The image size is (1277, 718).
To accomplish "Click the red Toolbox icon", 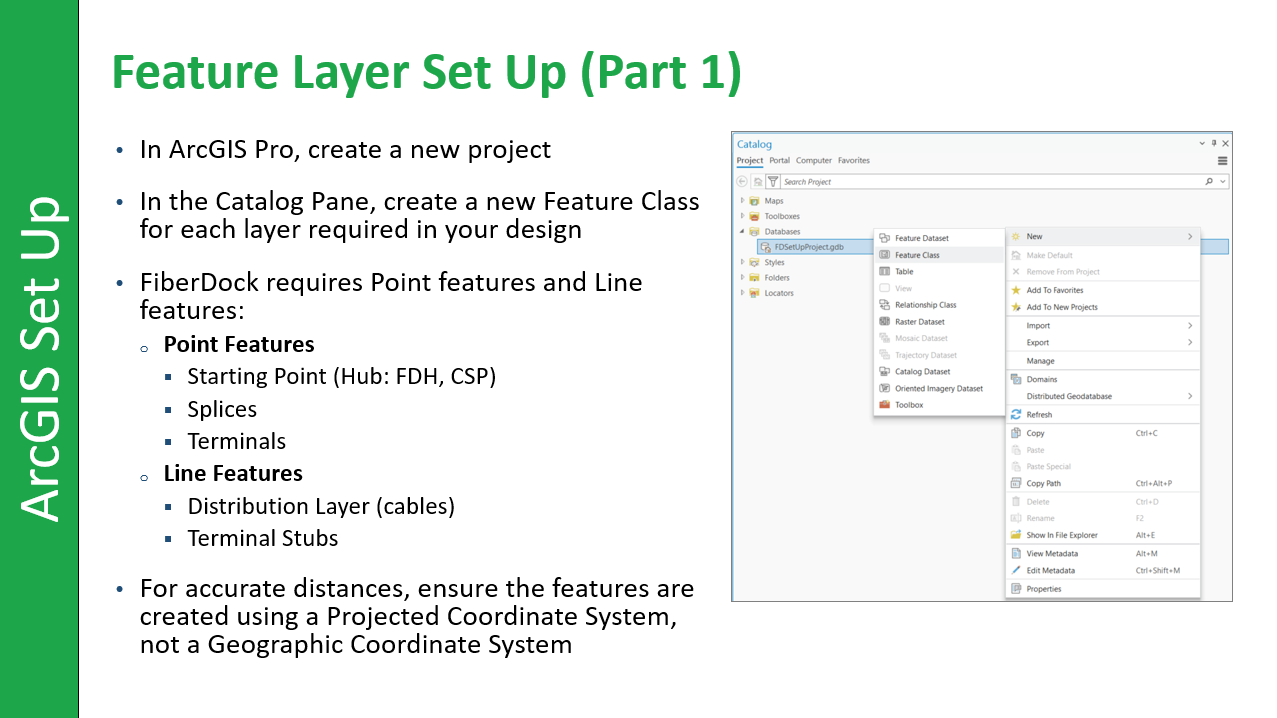I will 884,405.
